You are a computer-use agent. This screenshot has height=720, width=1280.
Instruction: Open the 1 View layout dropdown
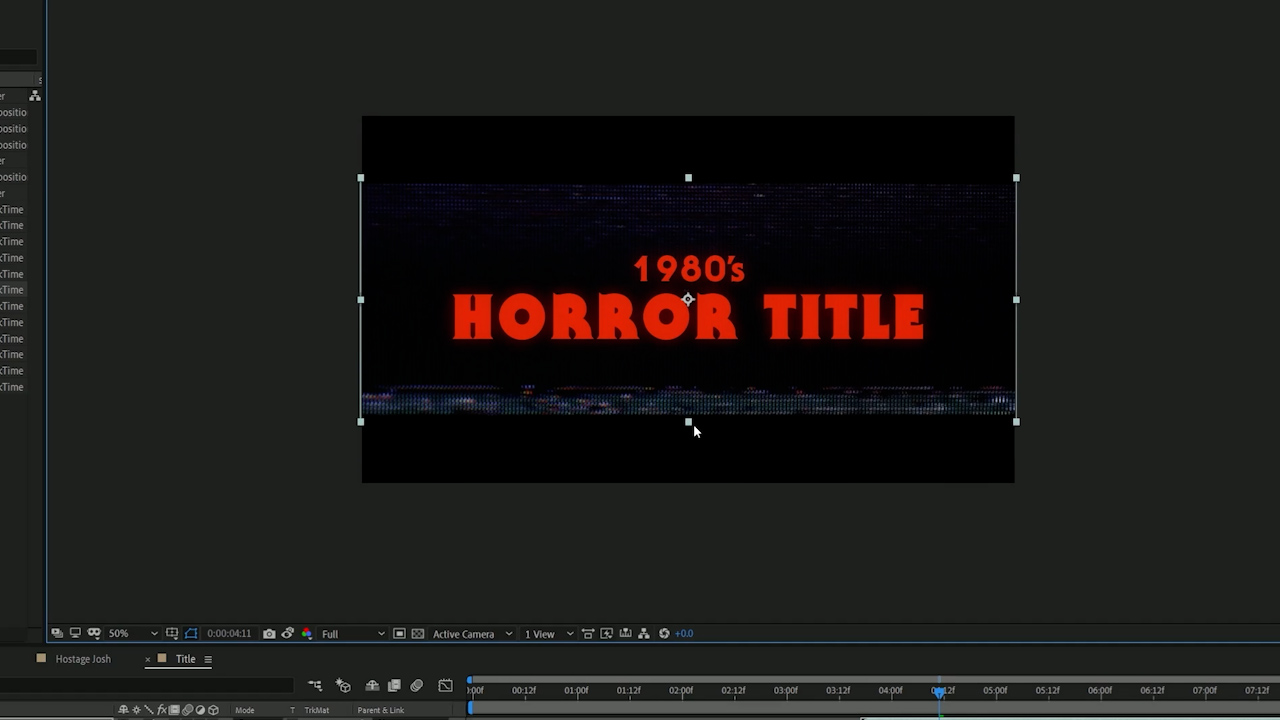(x=549, y=633)
